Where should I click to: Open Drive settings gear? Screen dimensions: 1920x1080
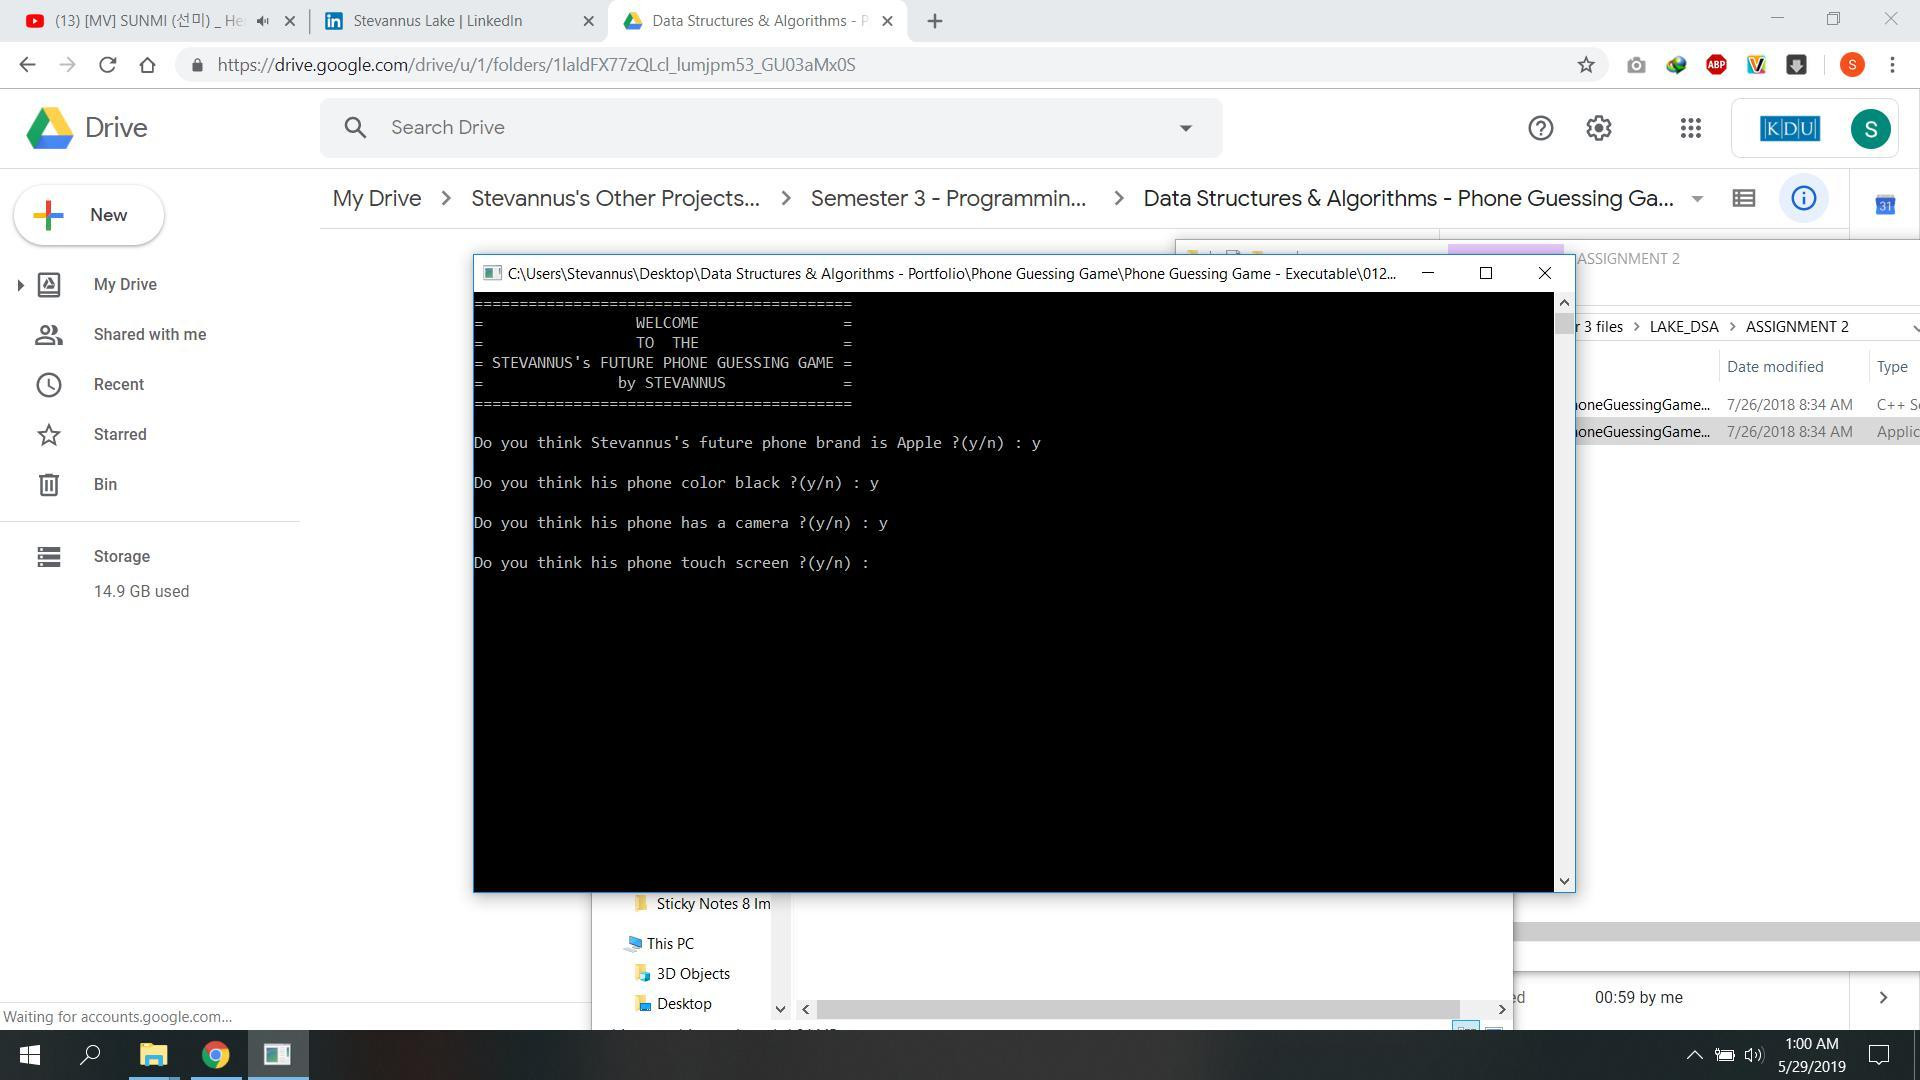(x=1598, y=128)
